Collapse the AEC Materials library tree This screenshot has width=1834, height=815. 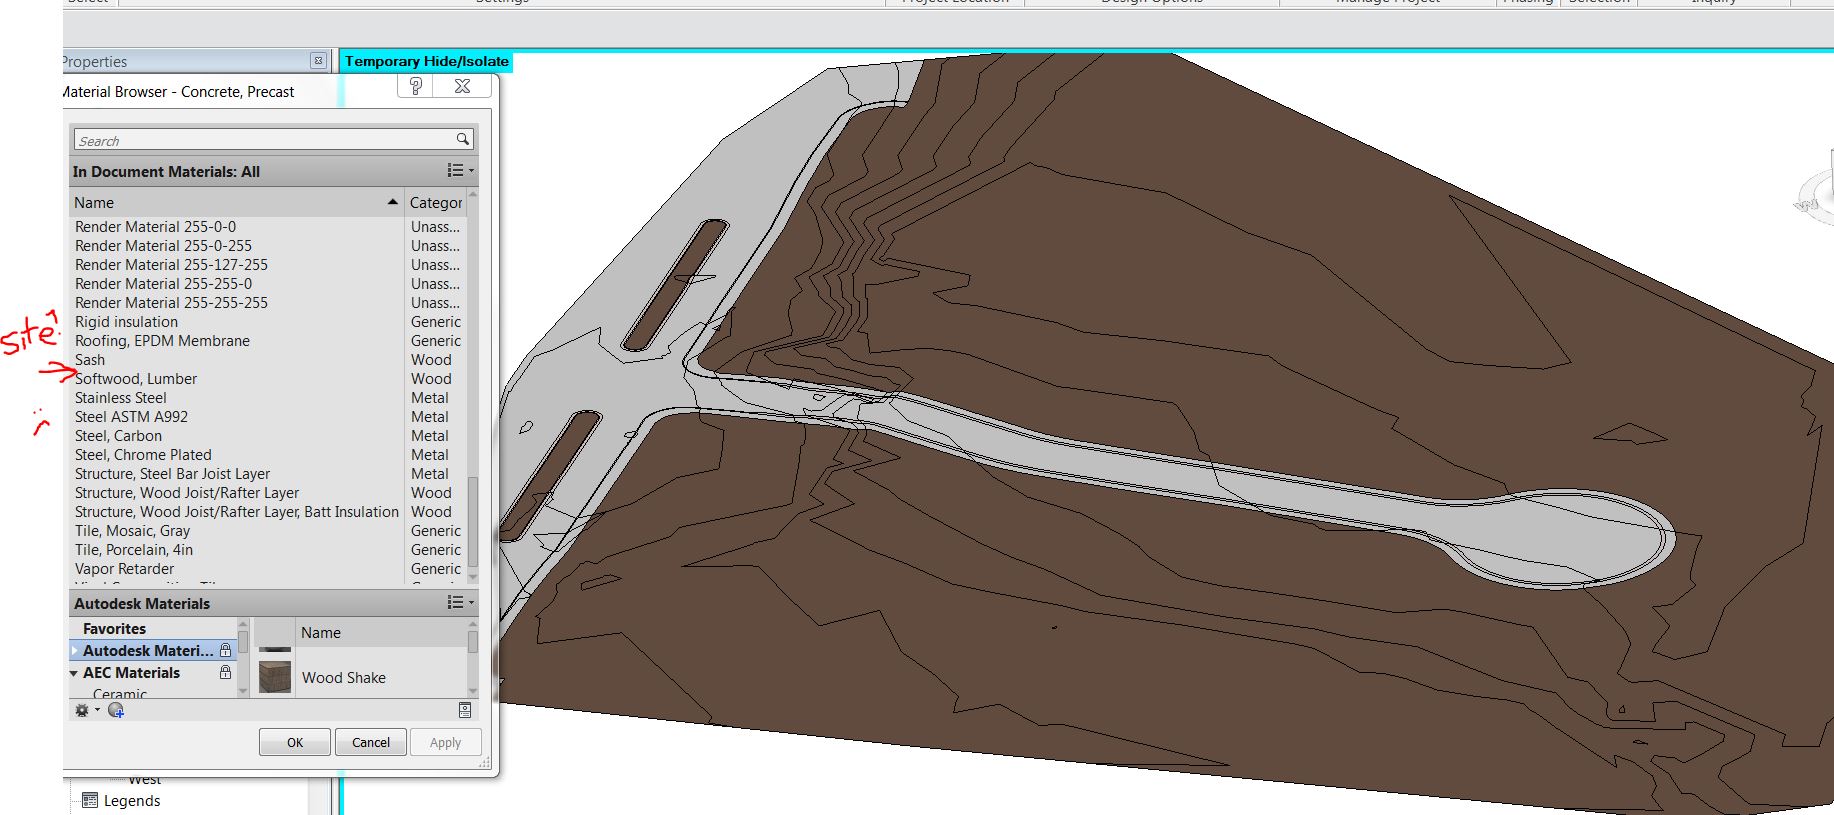[x=74, y=673]
